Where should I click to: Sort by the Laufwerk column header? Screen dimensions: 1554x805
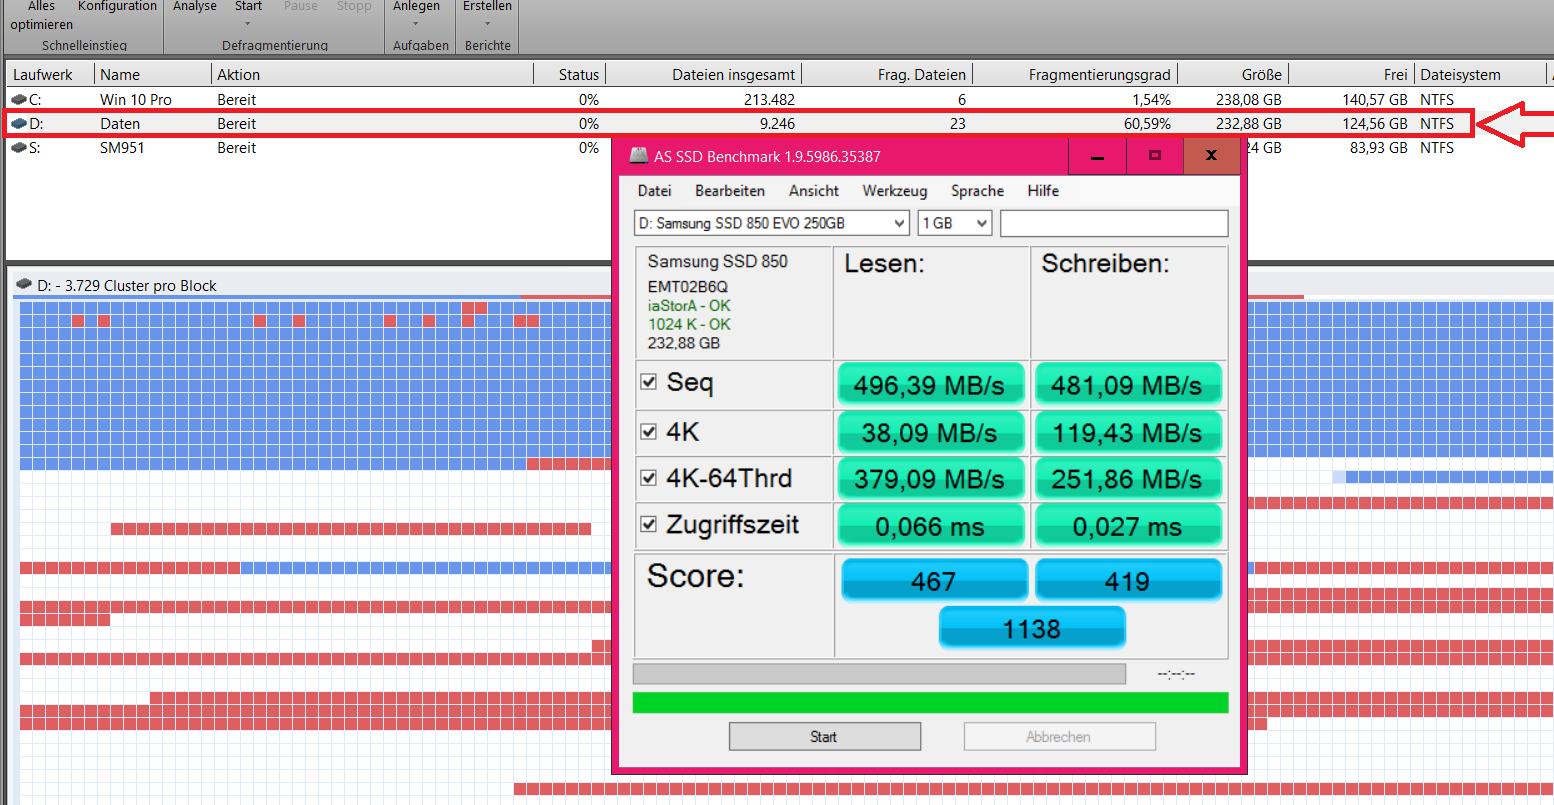tap(50, 74)
